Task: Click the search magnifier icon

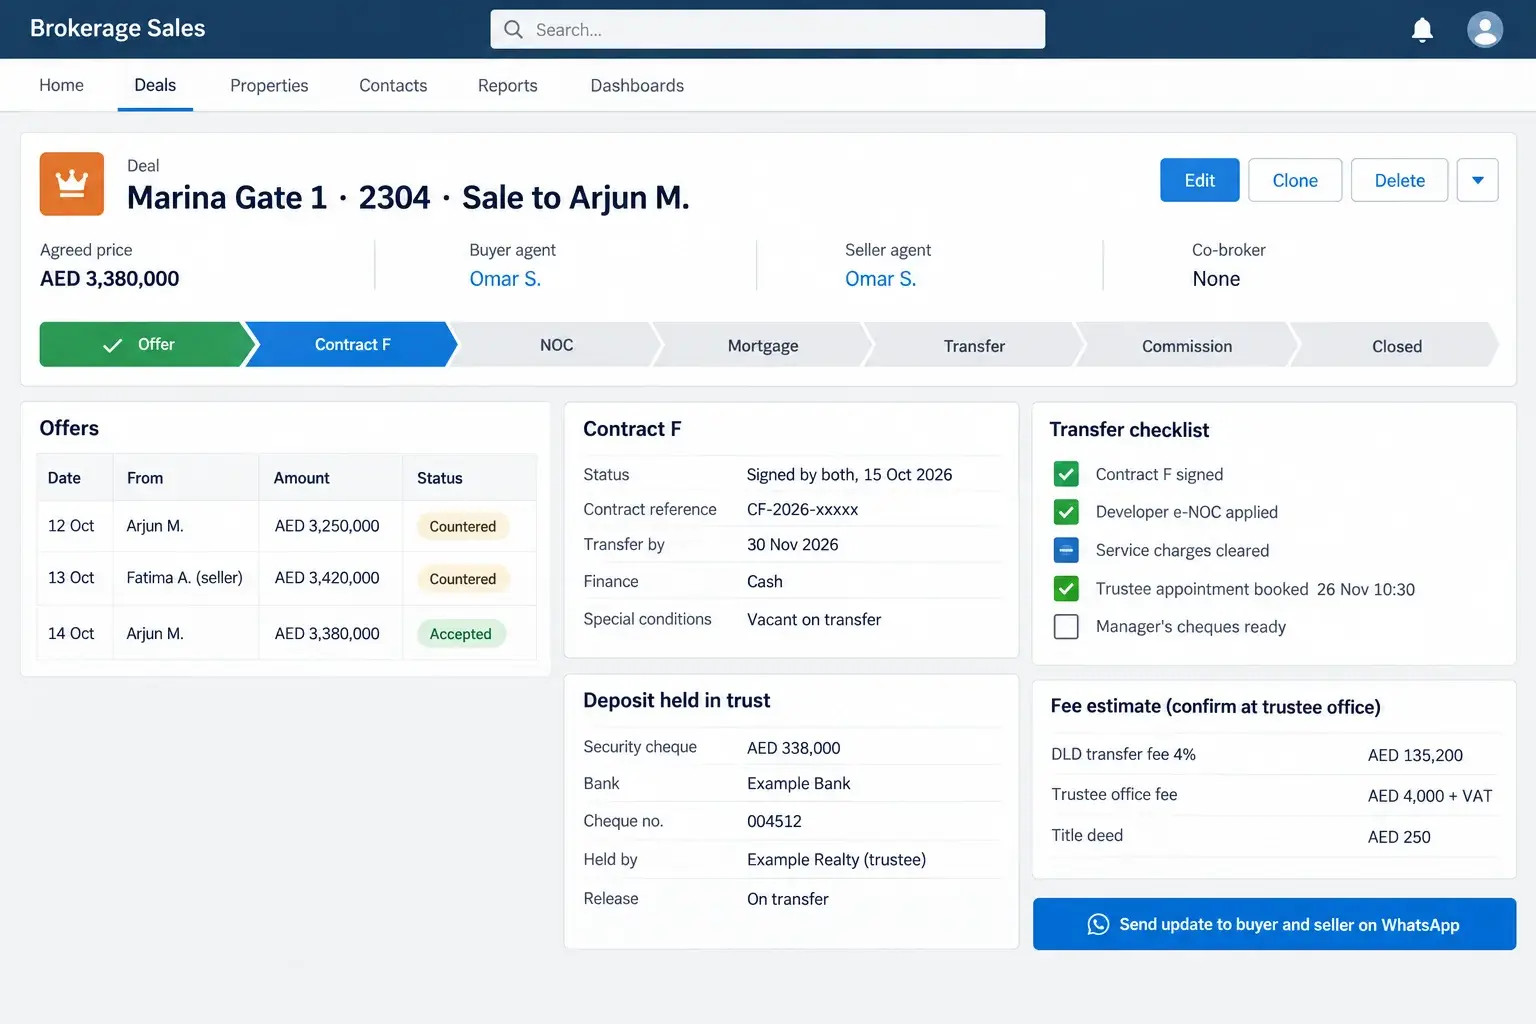Action: (513, 30)
